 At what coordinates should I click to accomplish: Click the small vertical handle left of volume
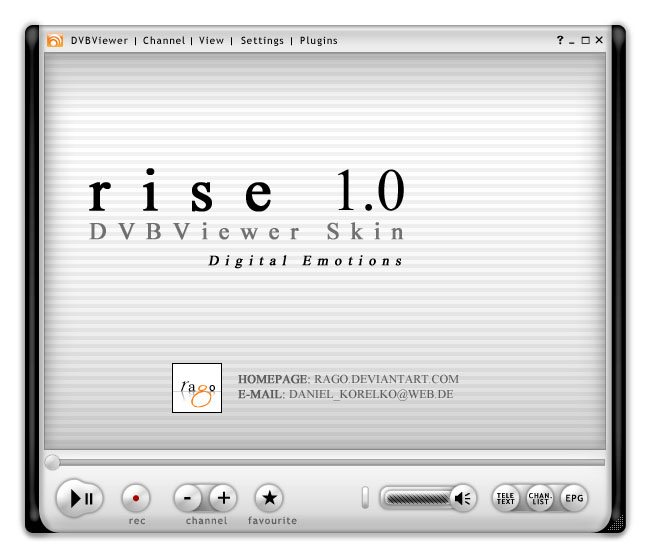coord(365,497)
